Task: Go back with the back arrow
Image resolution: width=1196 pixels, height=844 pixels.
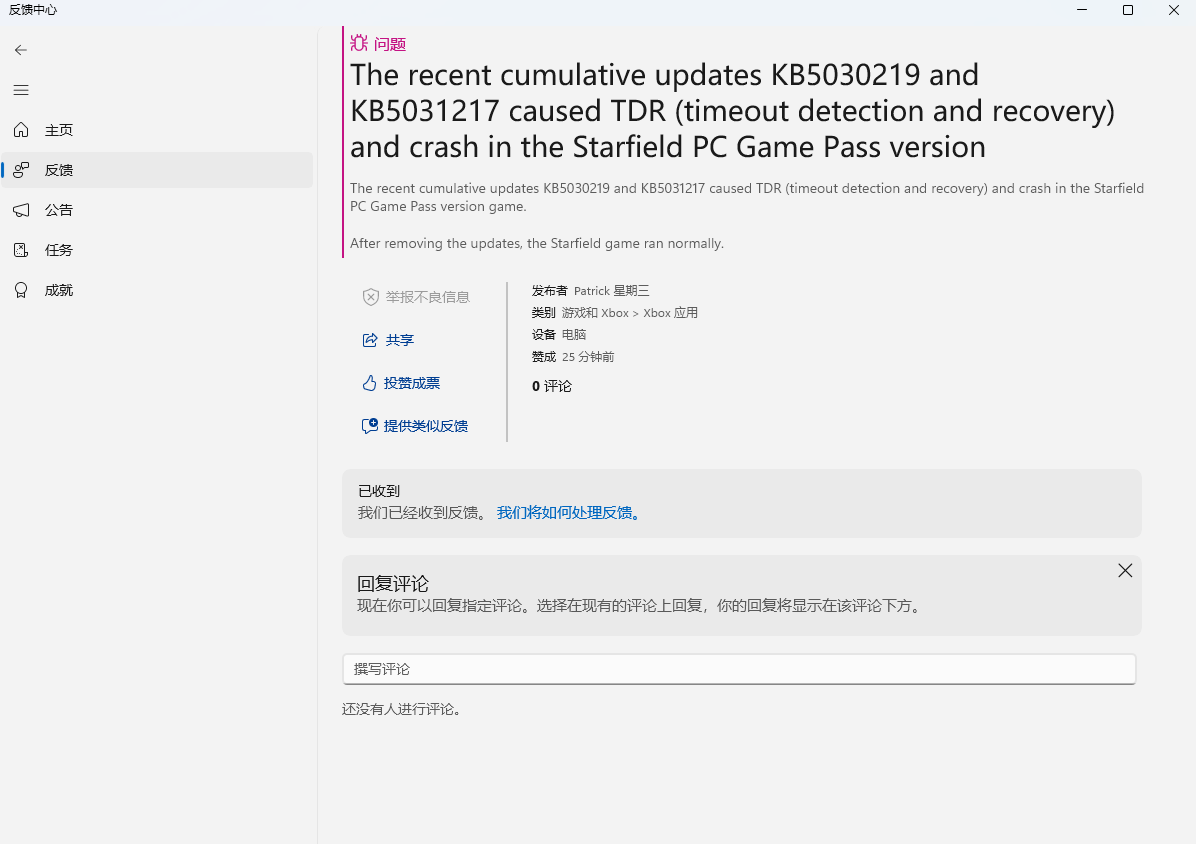Action: point(21,50)
